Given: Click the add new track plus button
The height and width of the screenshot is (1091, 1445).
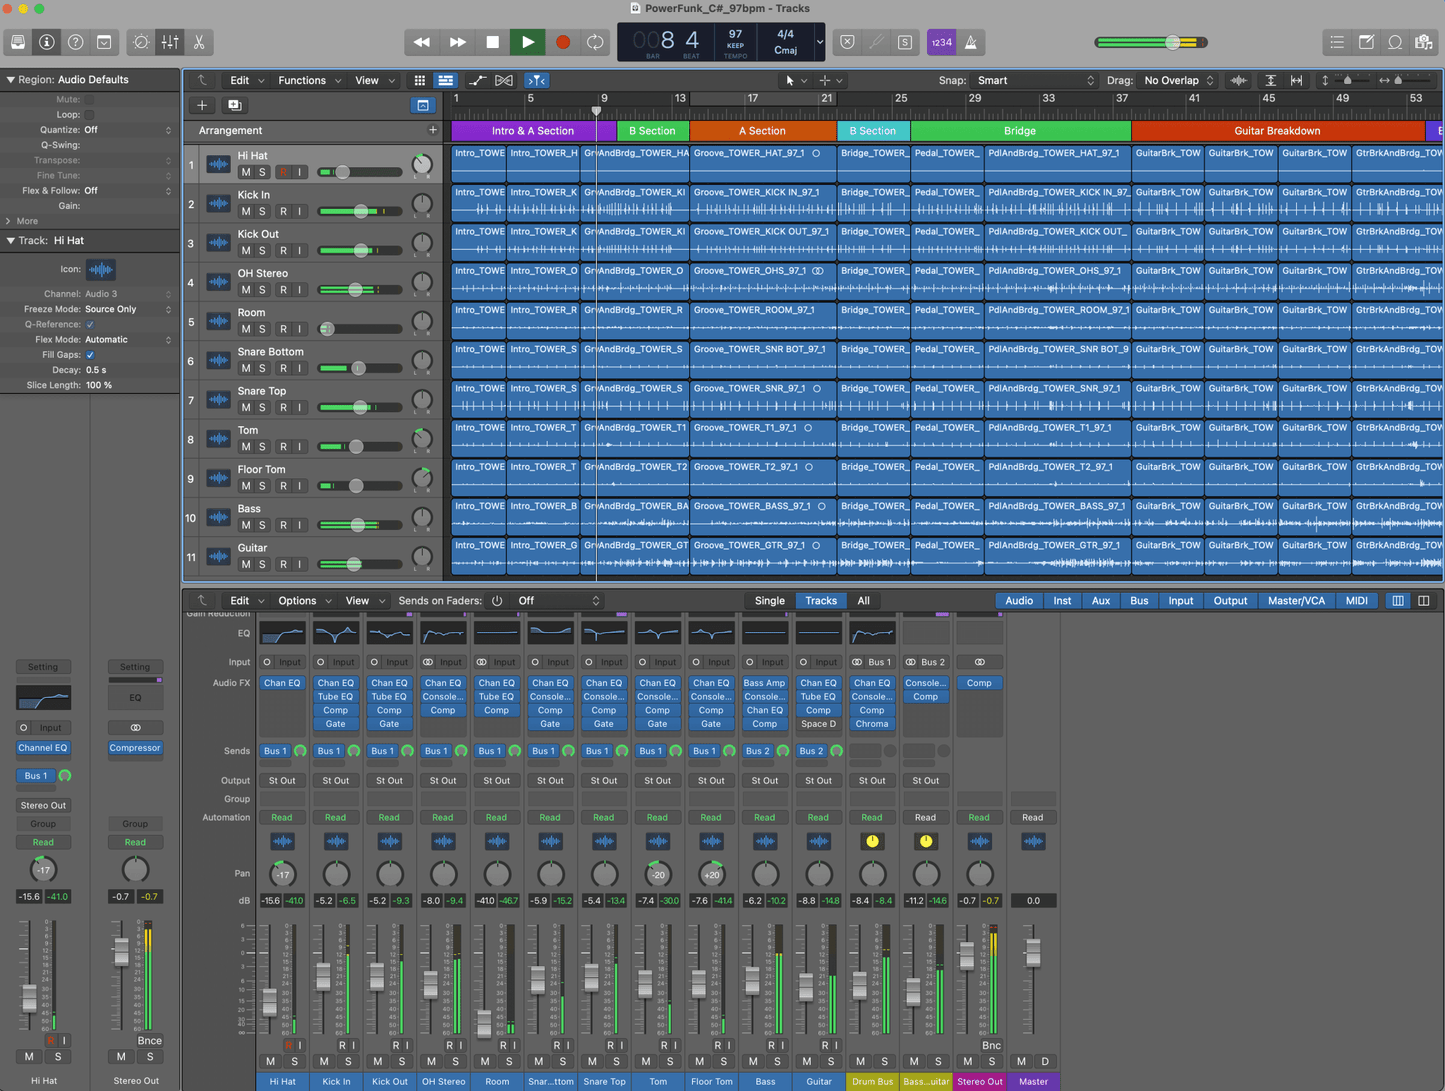Looking at the screenshot, I should (202, 105).
